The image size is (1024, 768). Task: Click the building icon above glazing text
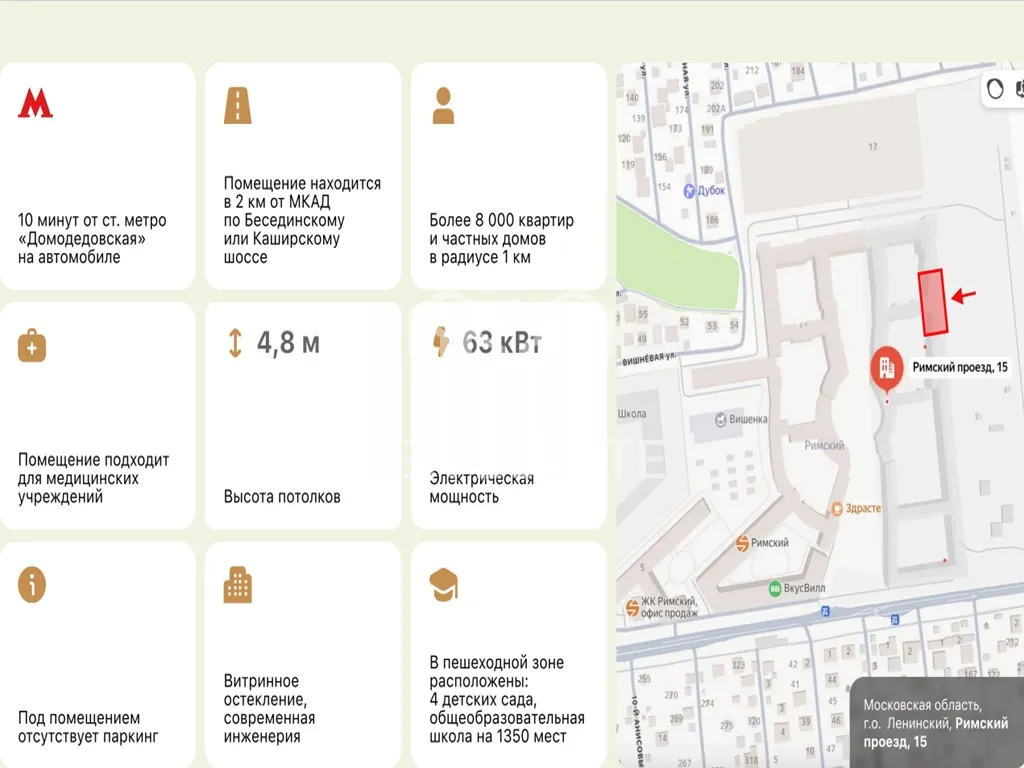pyautogui.click(x=237, y=585)
